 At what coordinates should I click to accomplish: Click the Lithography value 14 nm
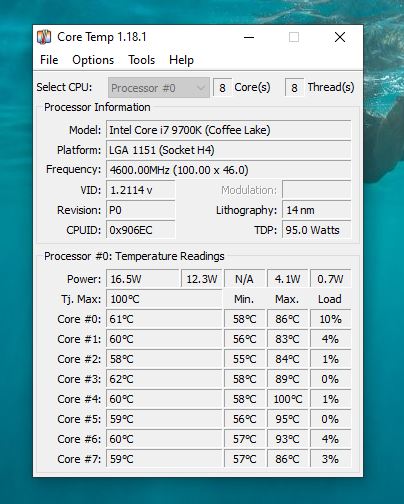tap(317, 210)
